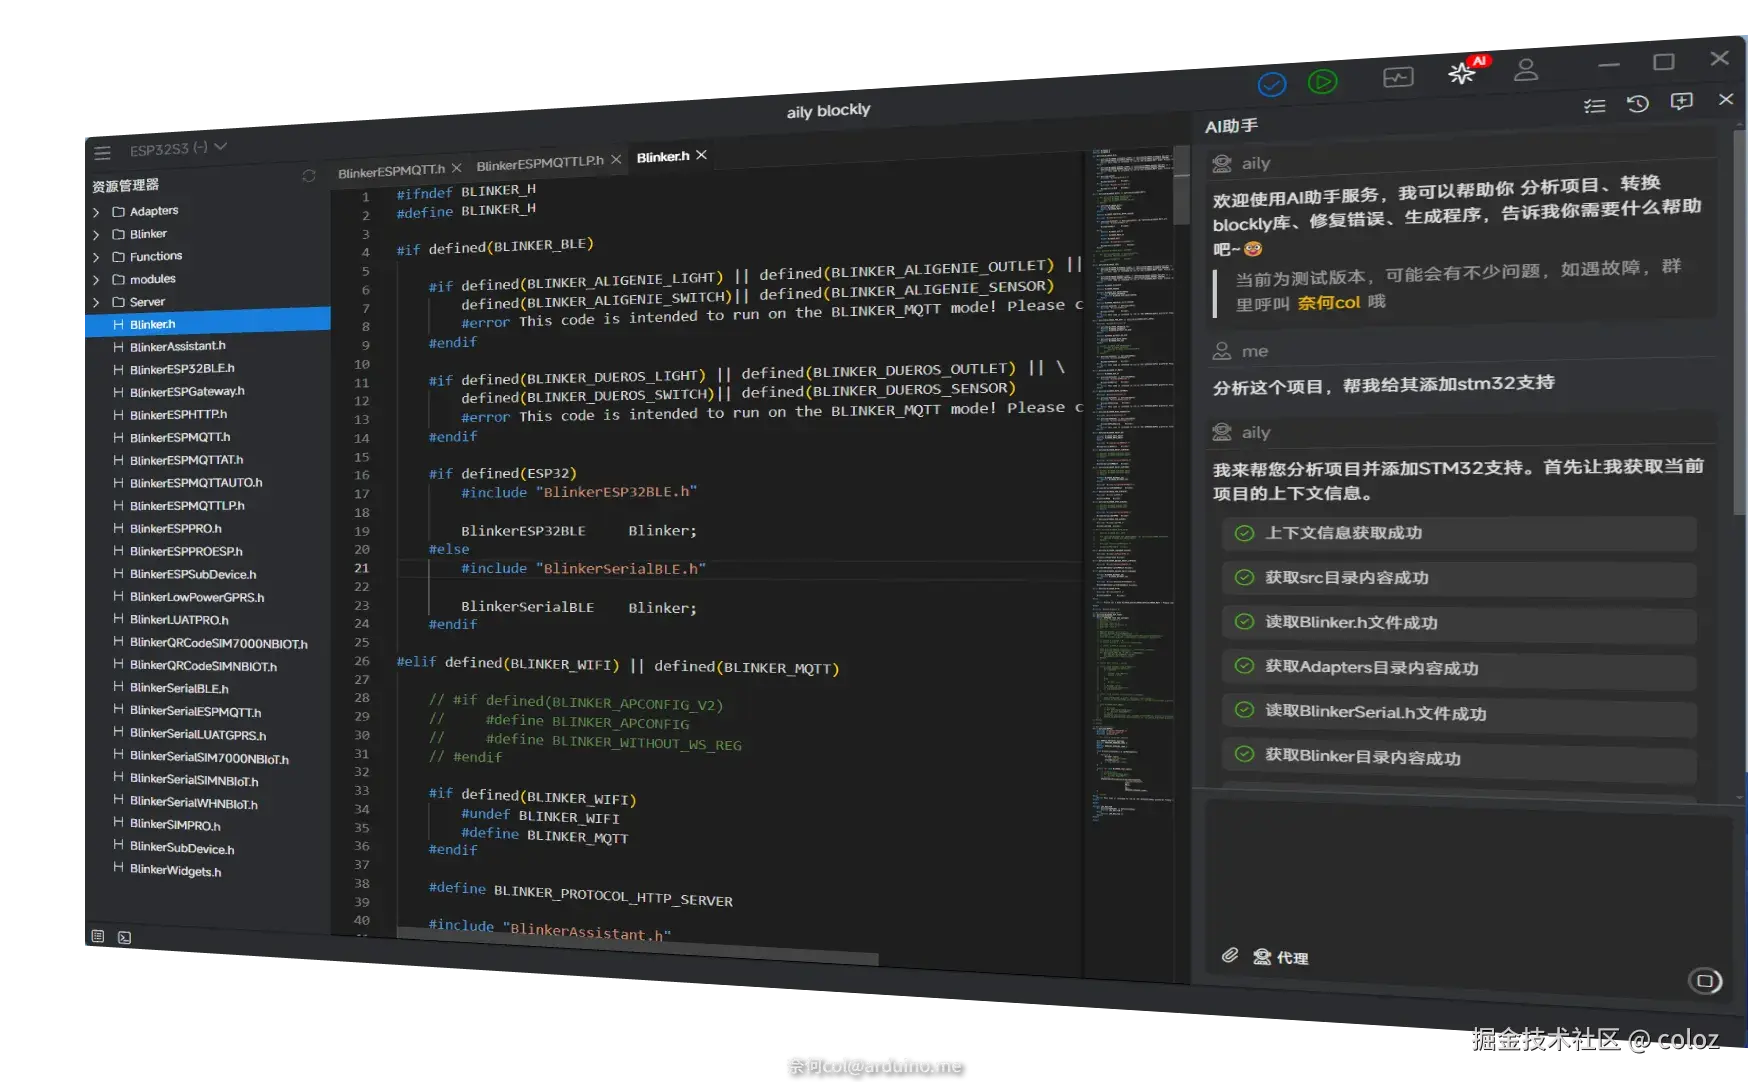Toggle the hamburger menu sidebar icon
This screenshot has width=1748, height=1082.
tap(103, 153)
